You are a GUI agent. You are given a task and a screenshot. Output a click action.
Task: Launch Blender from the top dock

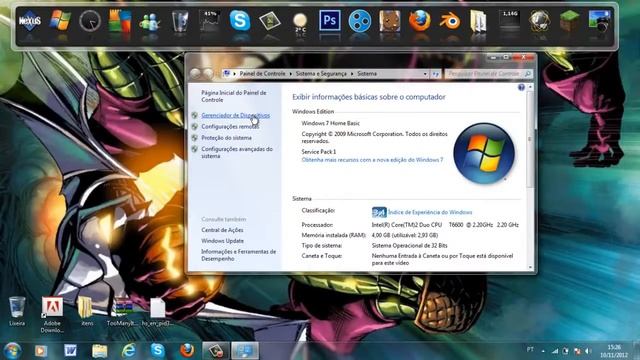pyautogui.click(x=449, y=21)
